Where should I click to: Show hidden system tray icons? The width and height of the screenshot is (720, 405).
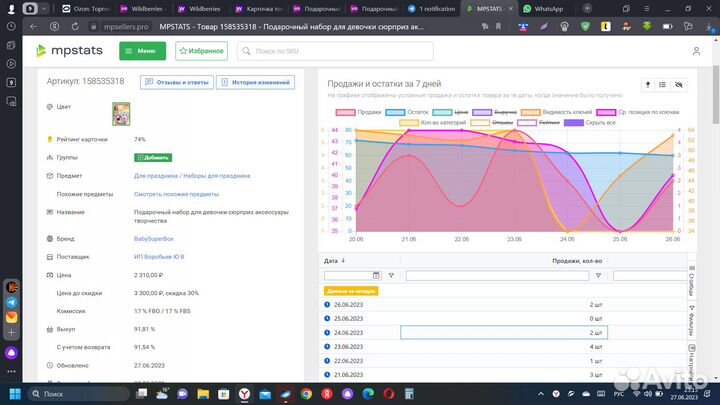[541, 394]
